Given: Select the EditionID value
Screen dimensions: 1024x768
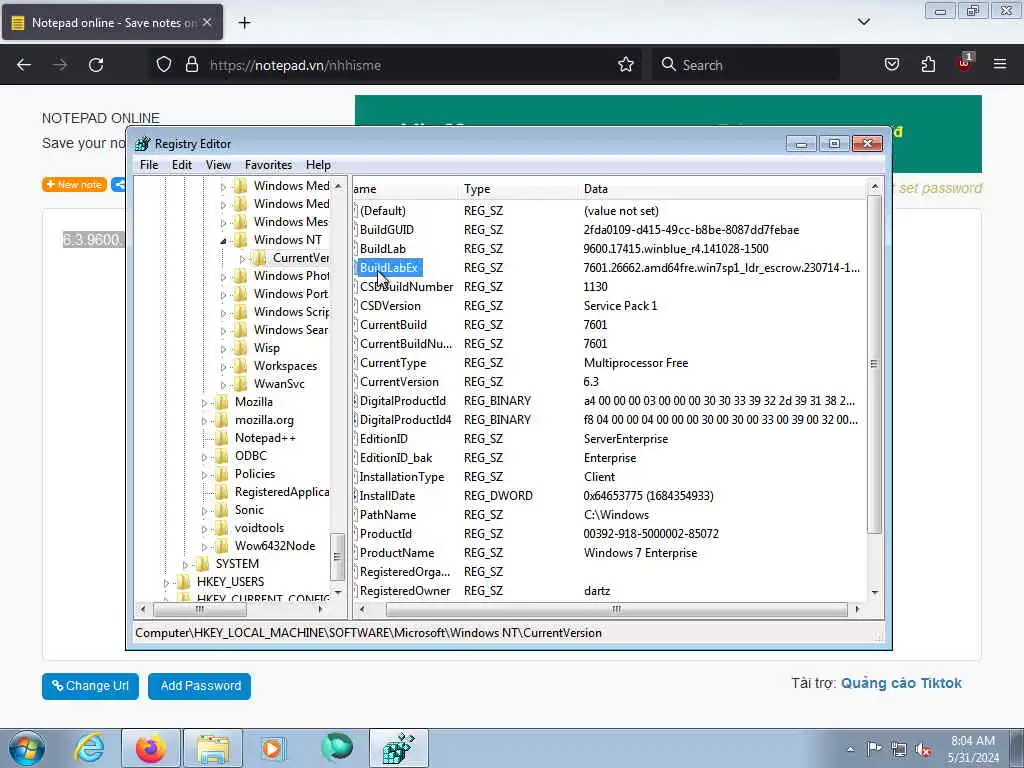Looking at the screenshot, I should (383, 439).
